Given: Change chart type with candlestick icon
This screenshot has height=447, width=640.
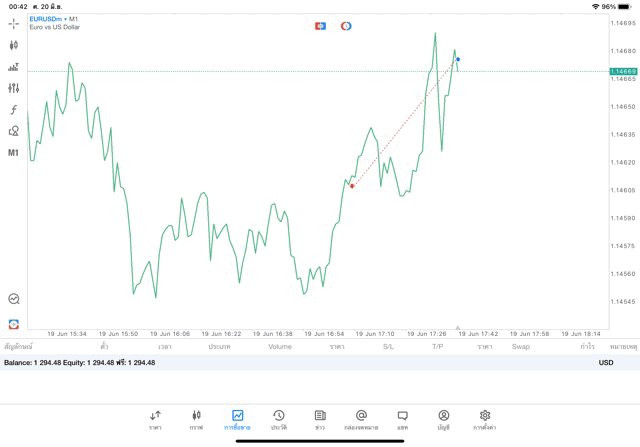Looking at the screenshot, I should click(x=14, y=45).
